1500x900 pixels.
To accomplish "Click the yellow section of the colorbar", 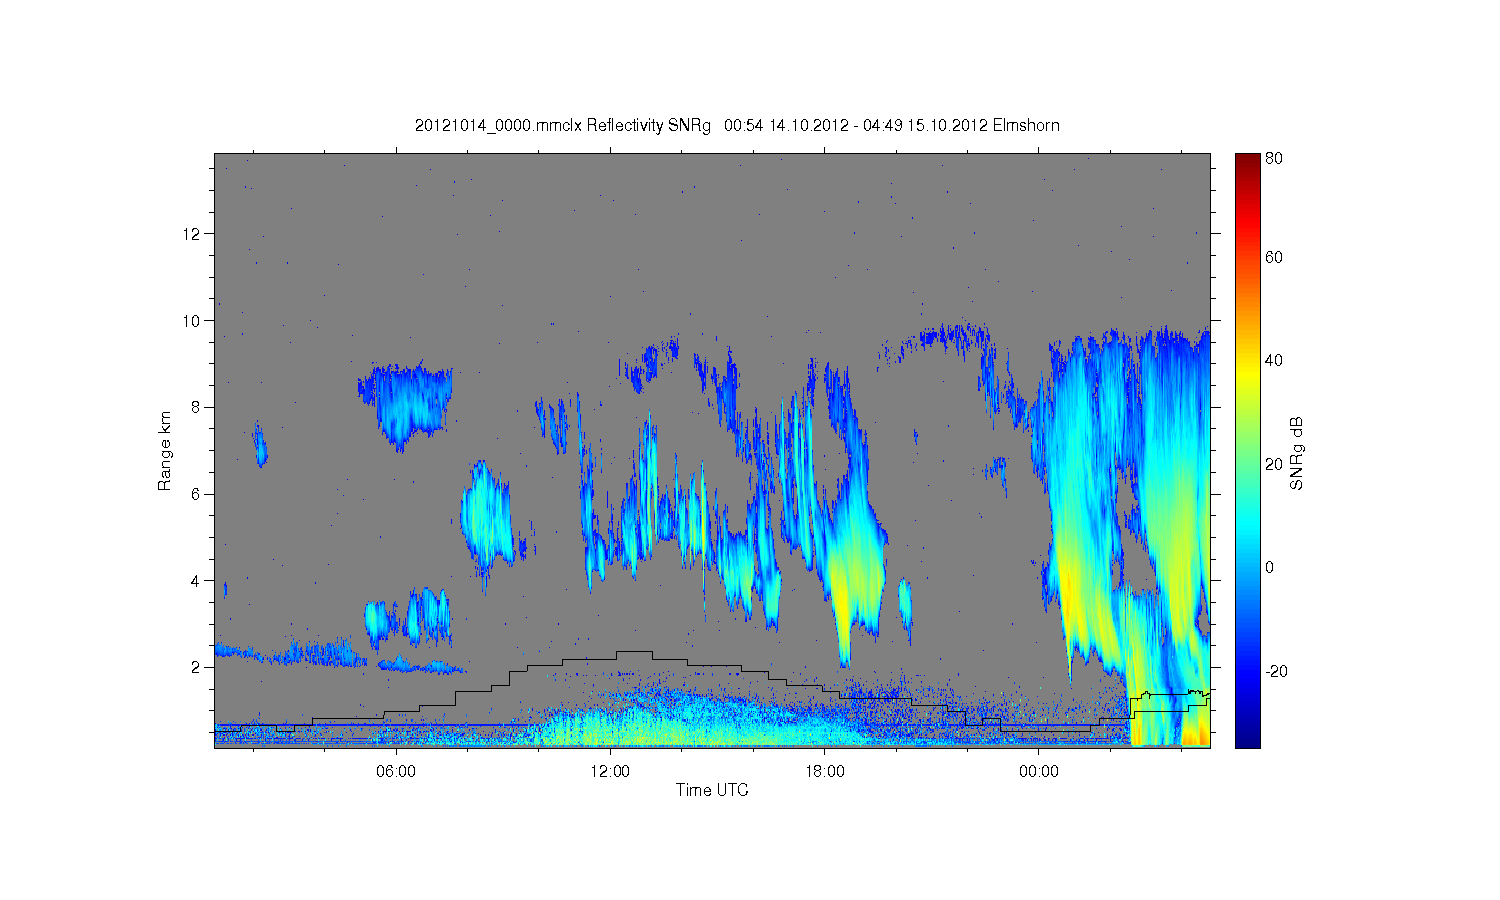I will click(x=1247, y=375).
